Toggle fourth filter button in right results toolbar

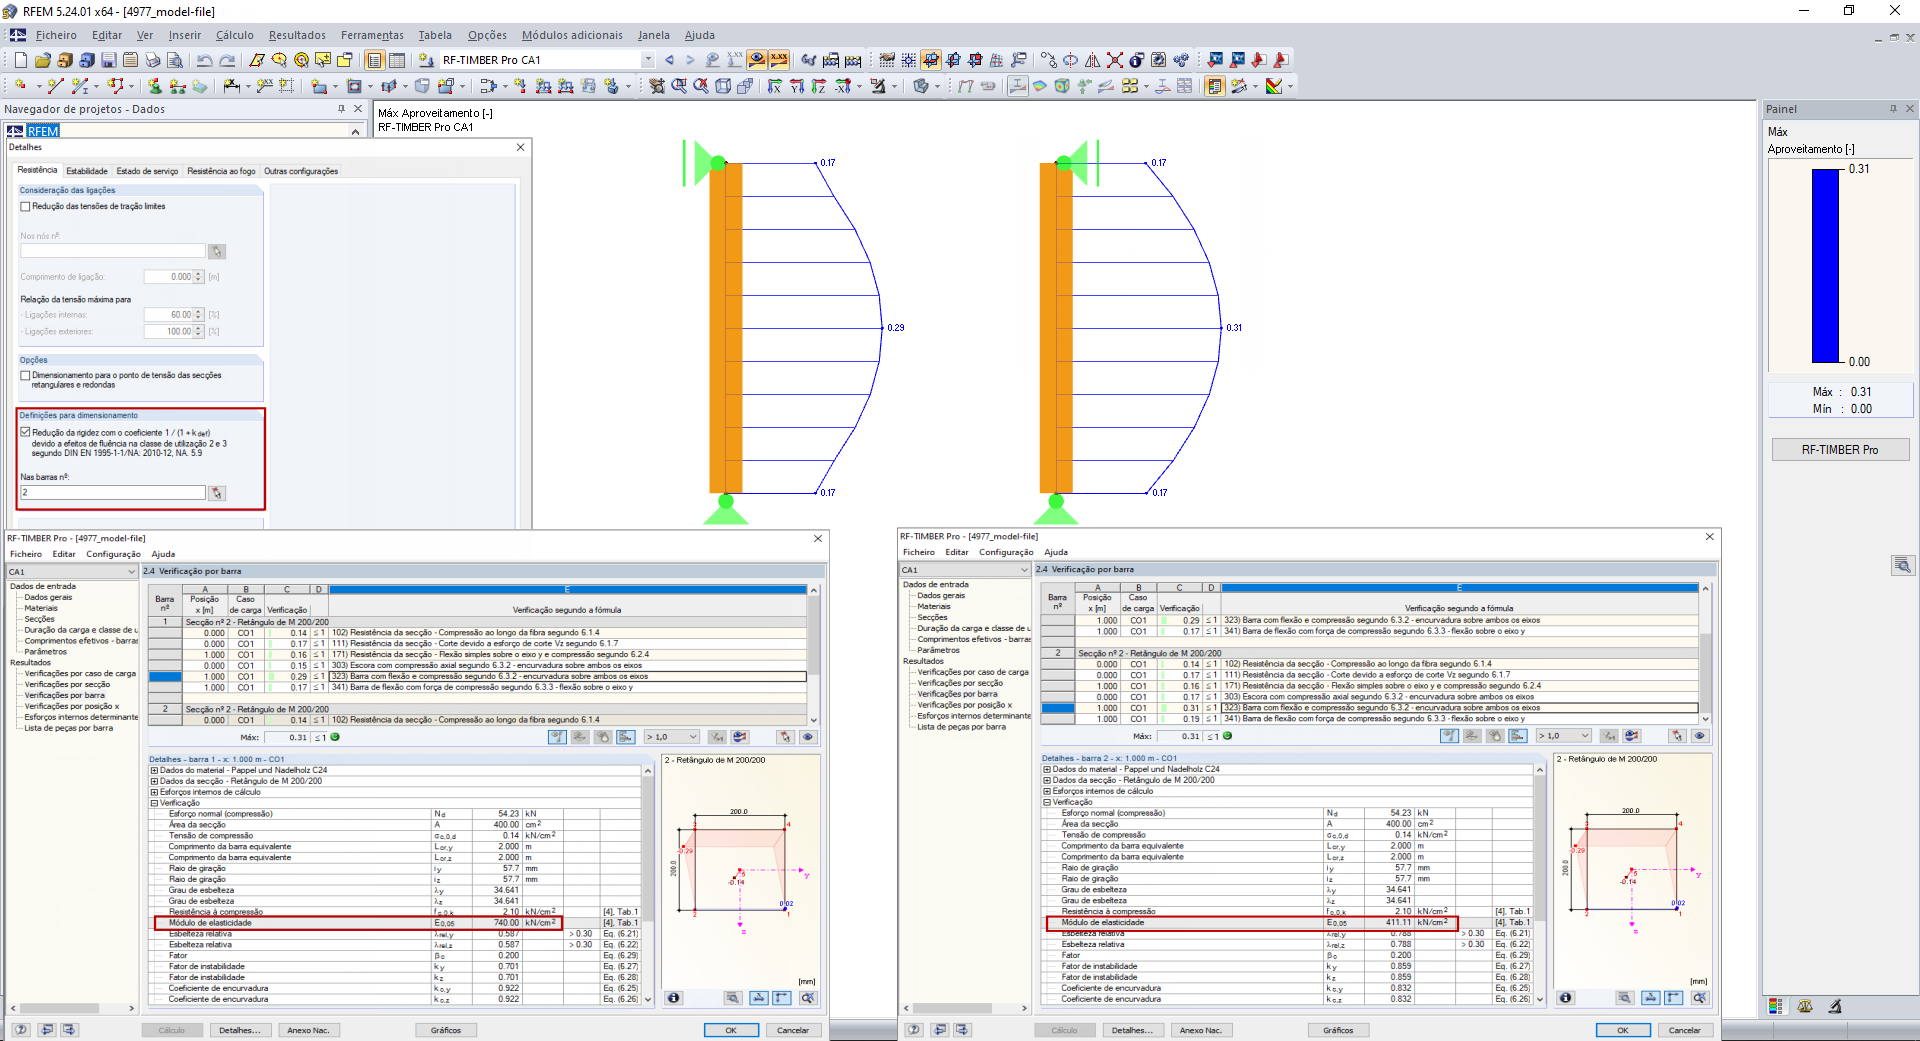pos(1518,736)
